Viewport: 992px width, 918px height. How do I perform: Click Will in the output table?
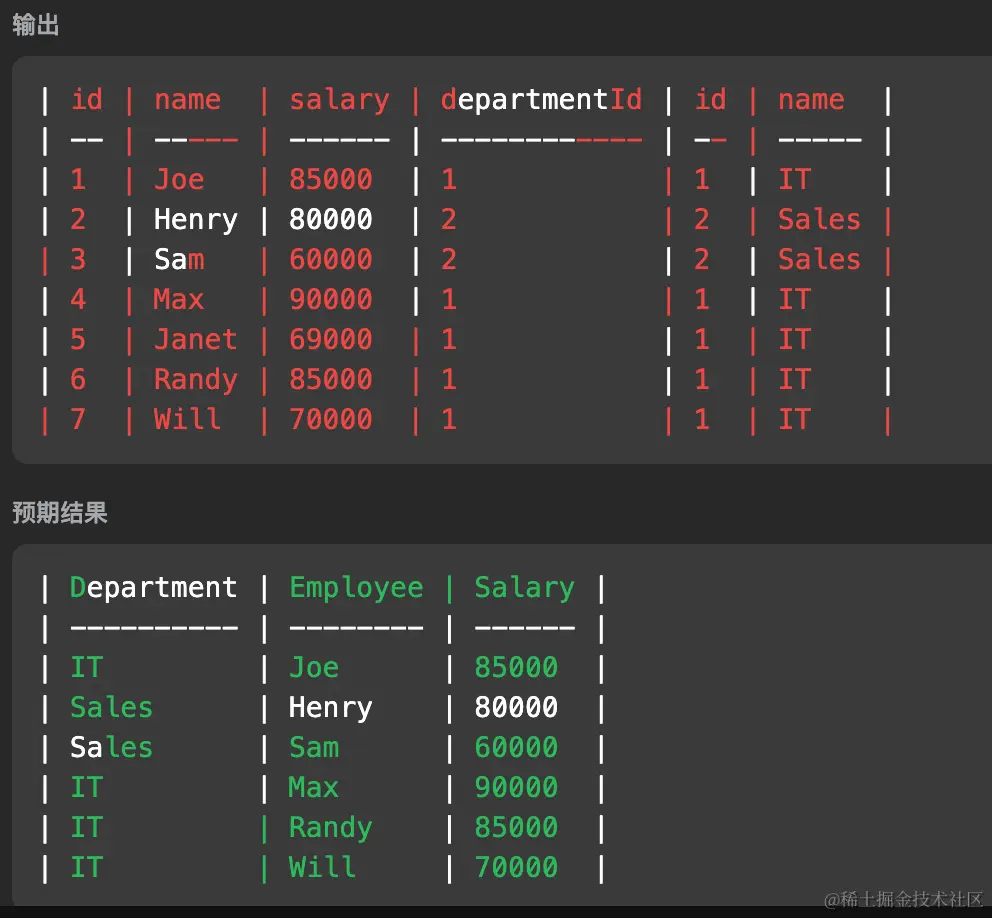point(187,419)
